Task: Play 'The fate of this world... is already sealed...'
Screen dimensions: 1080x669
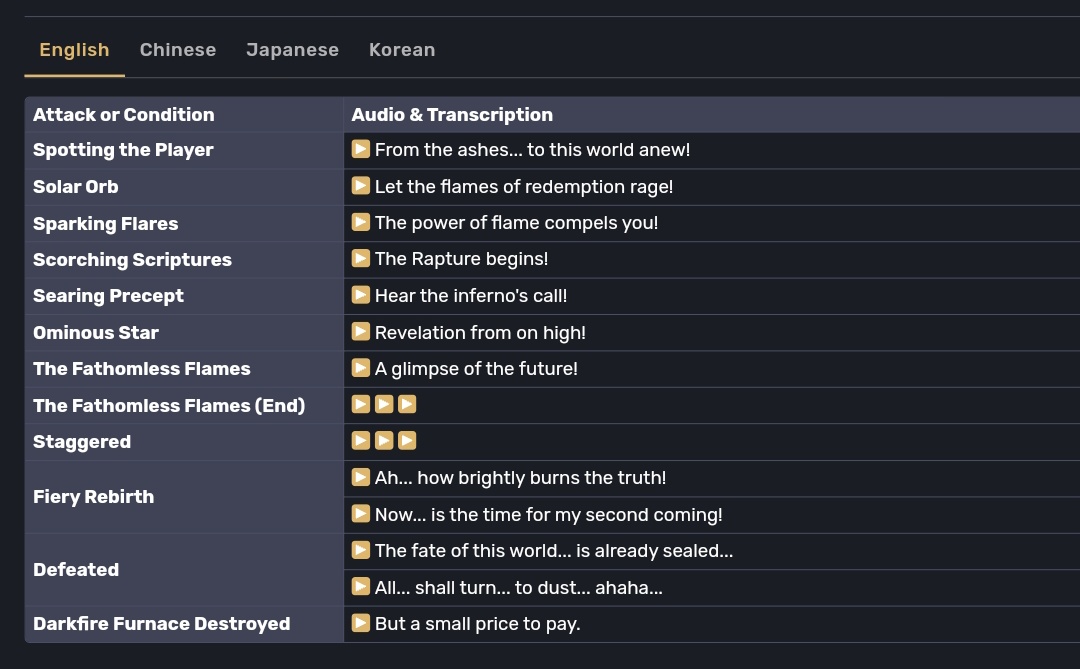Action: [x=360, y=550]
